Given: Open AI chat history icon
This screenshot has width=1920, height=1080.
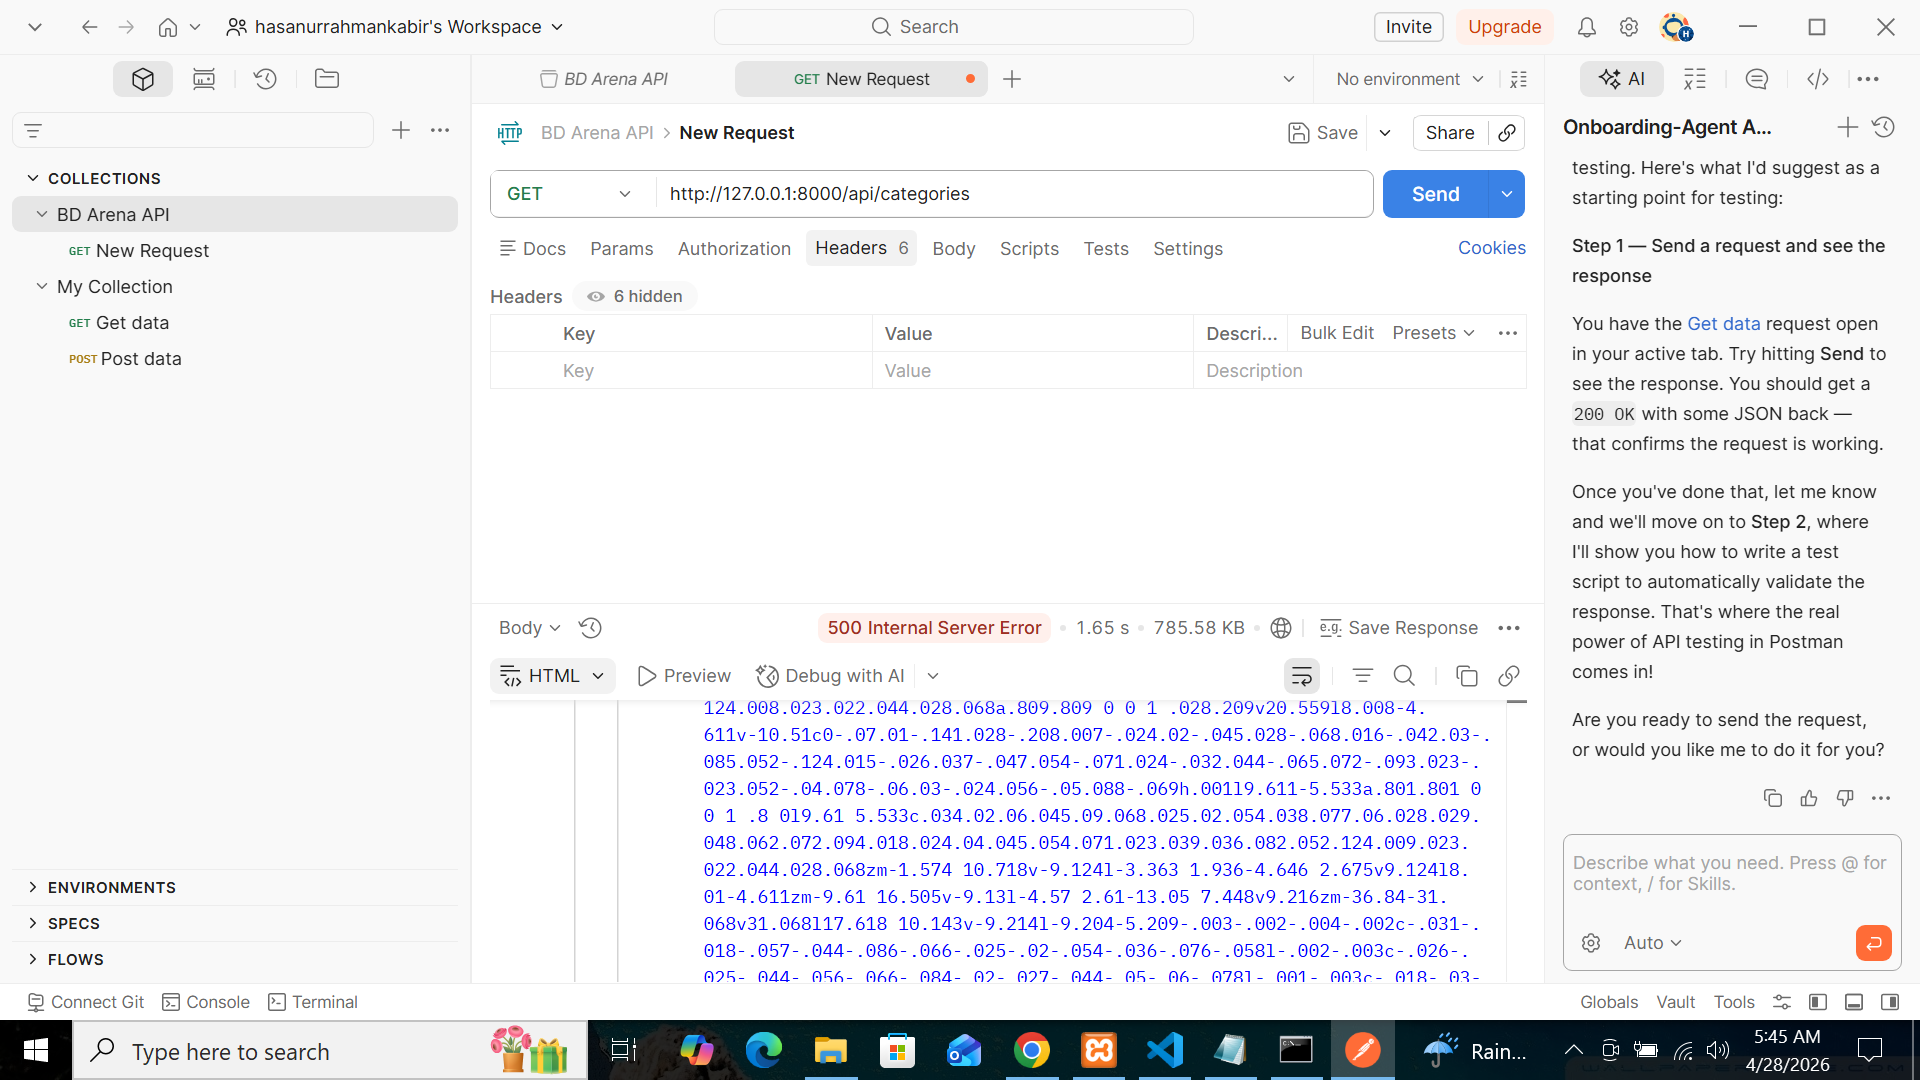Looking at the screenshot, I should coord(1884,127).
